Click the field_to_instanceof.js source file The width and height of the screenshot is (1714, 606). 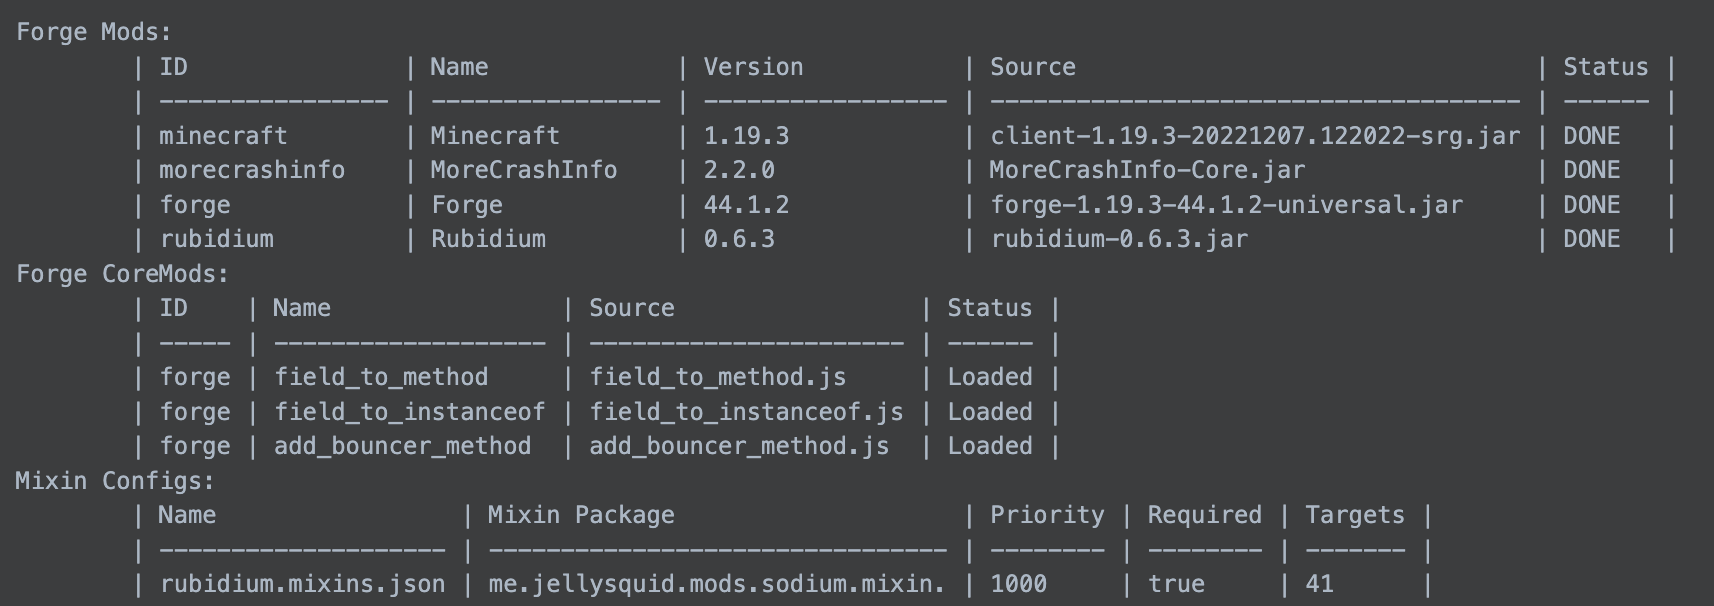[746, 412]
